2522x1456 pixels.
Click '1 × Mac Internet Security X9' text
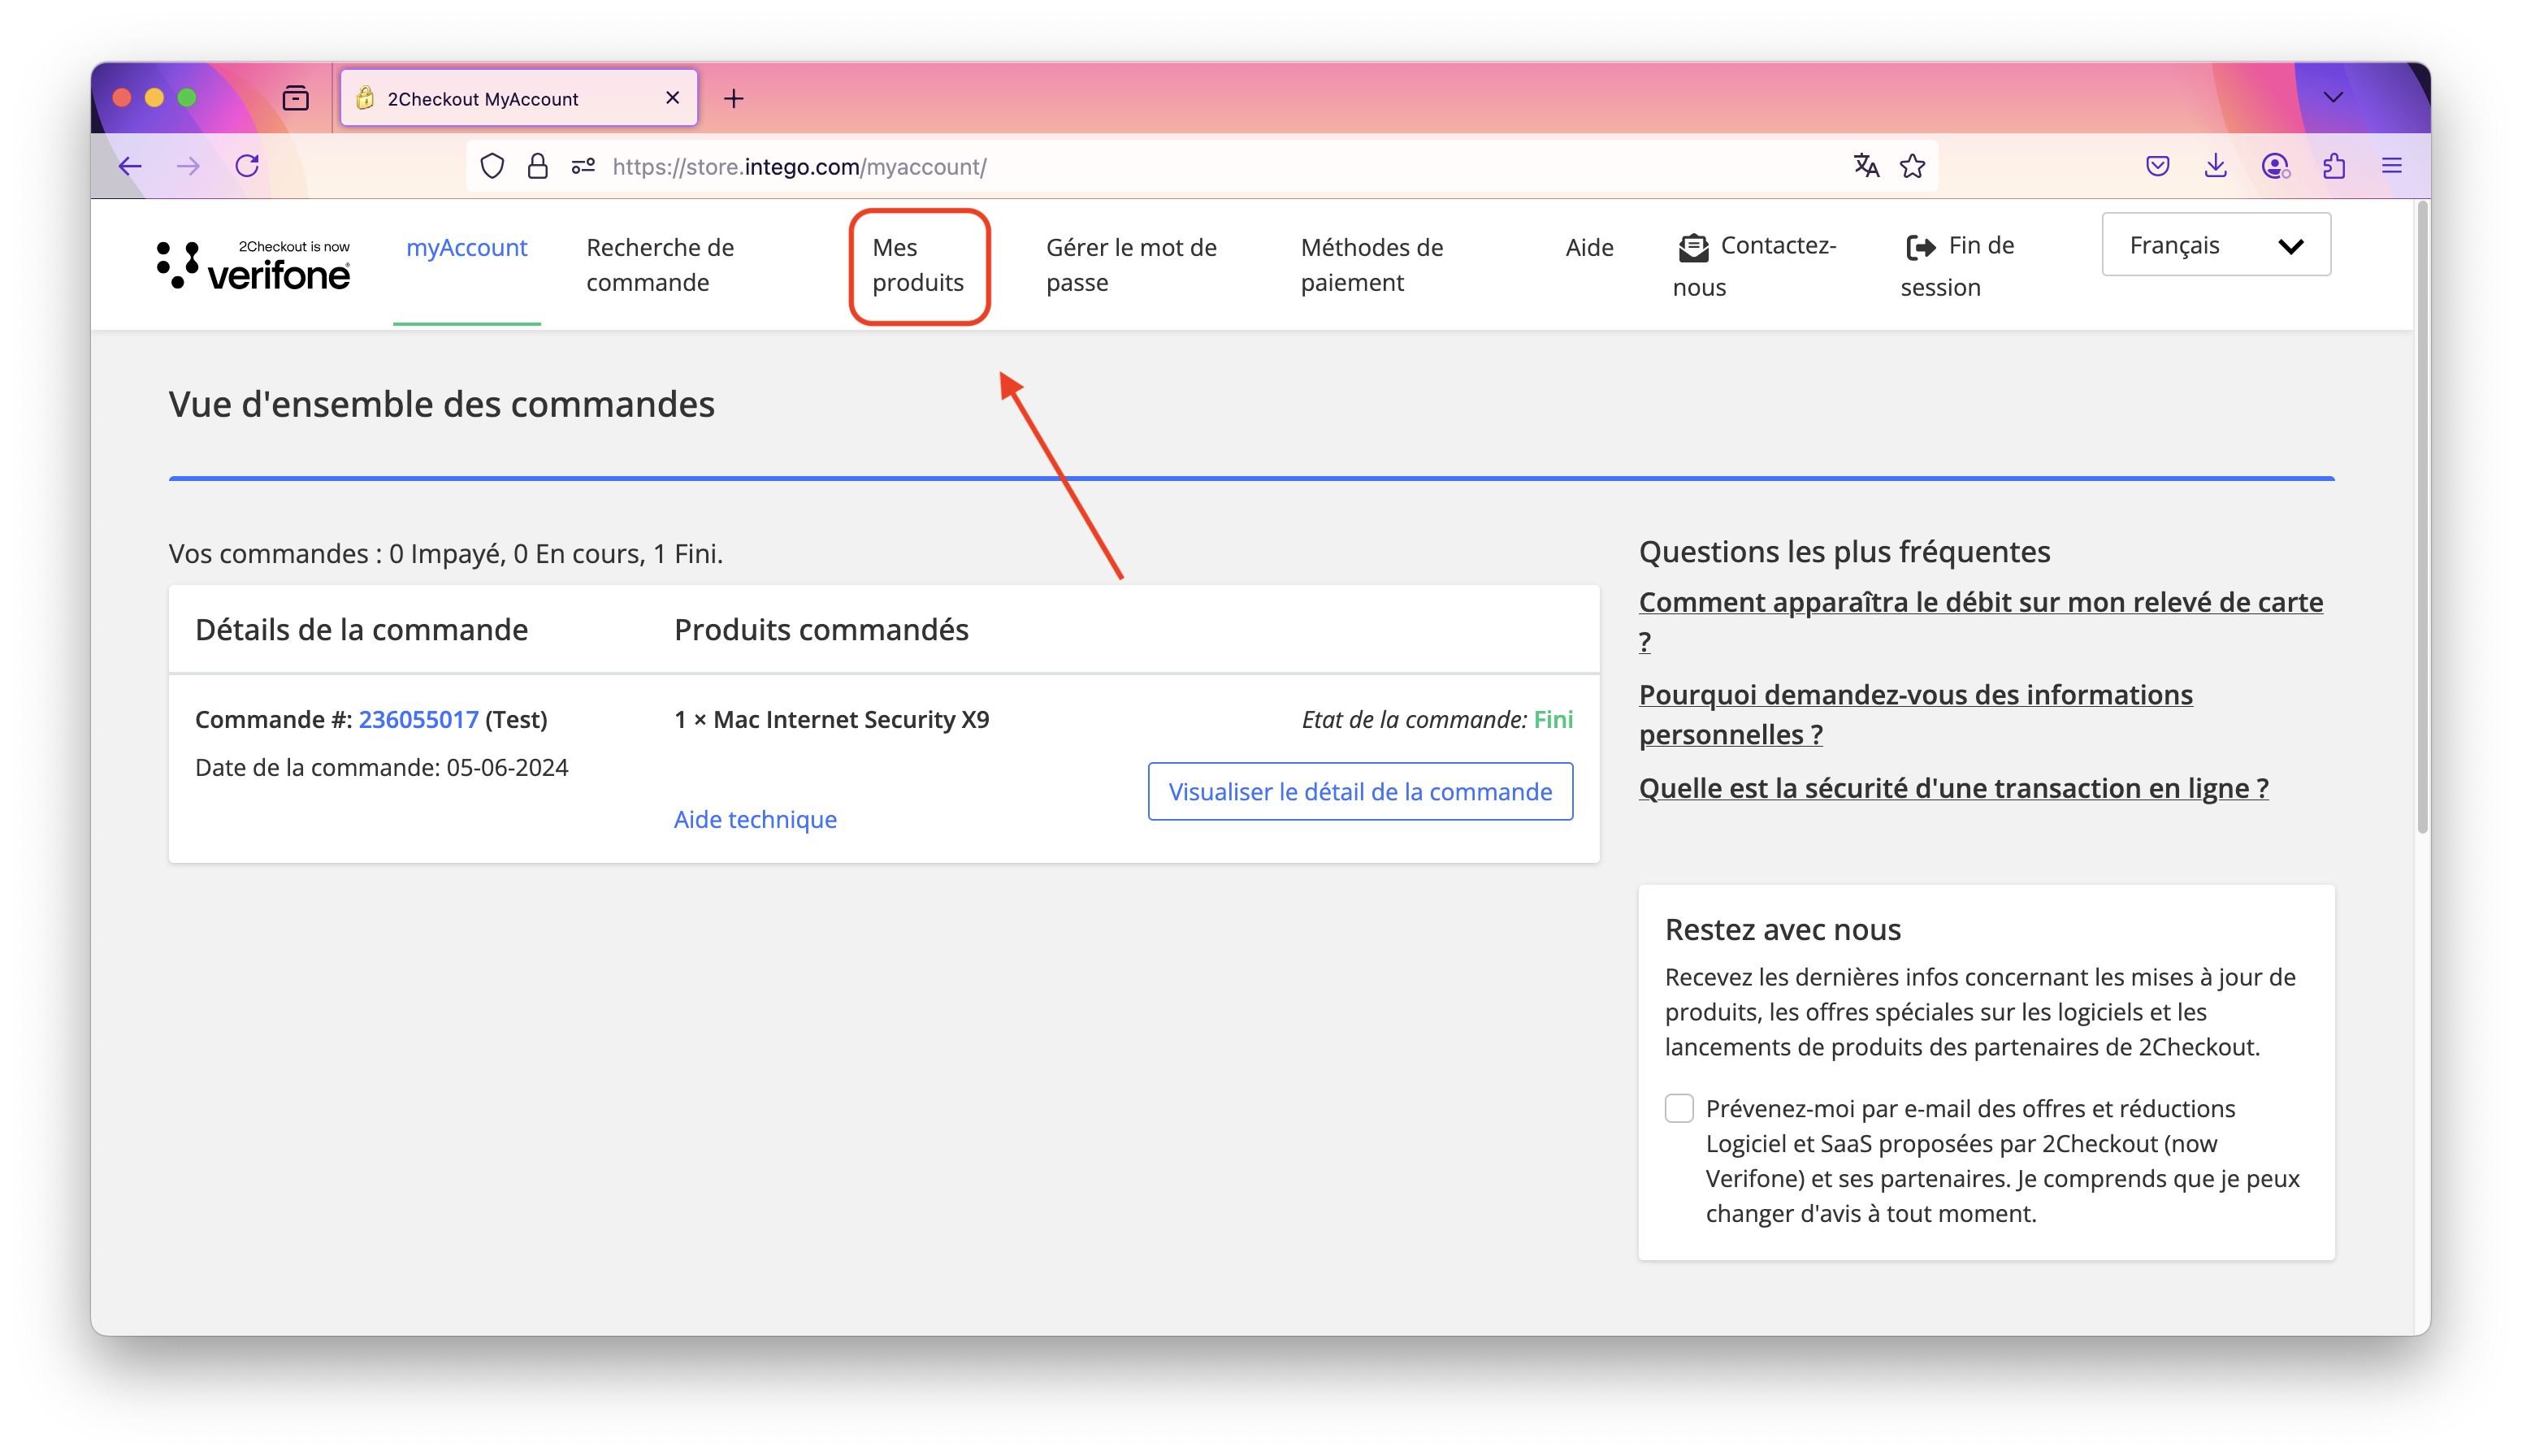831,719
